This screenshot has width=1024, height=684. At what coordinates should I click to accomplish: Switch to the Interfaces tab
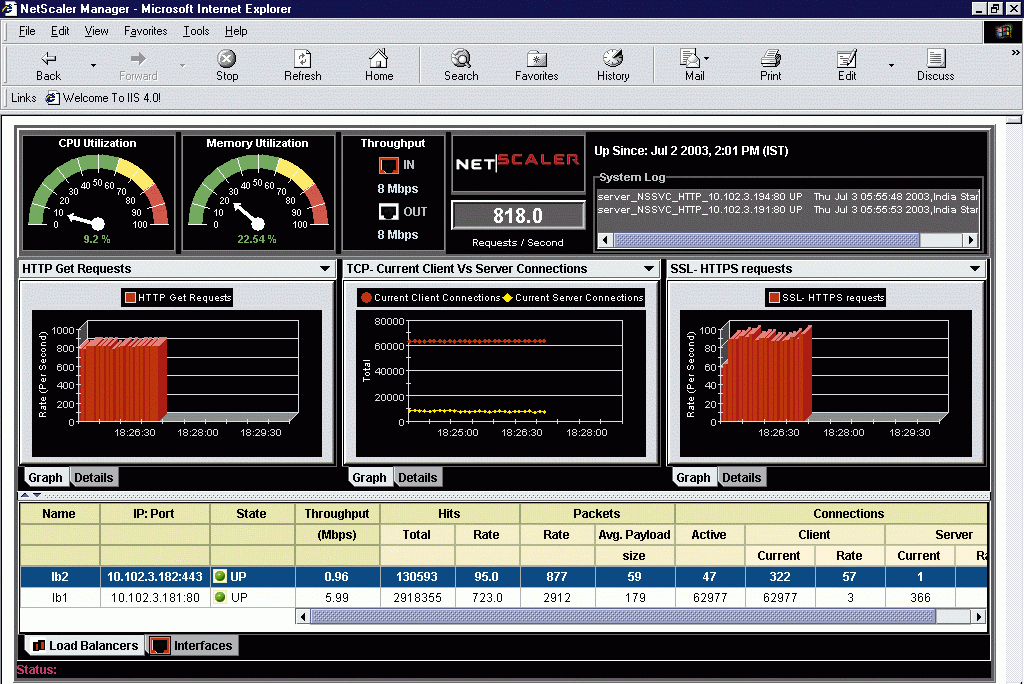[x=193, y=645]
